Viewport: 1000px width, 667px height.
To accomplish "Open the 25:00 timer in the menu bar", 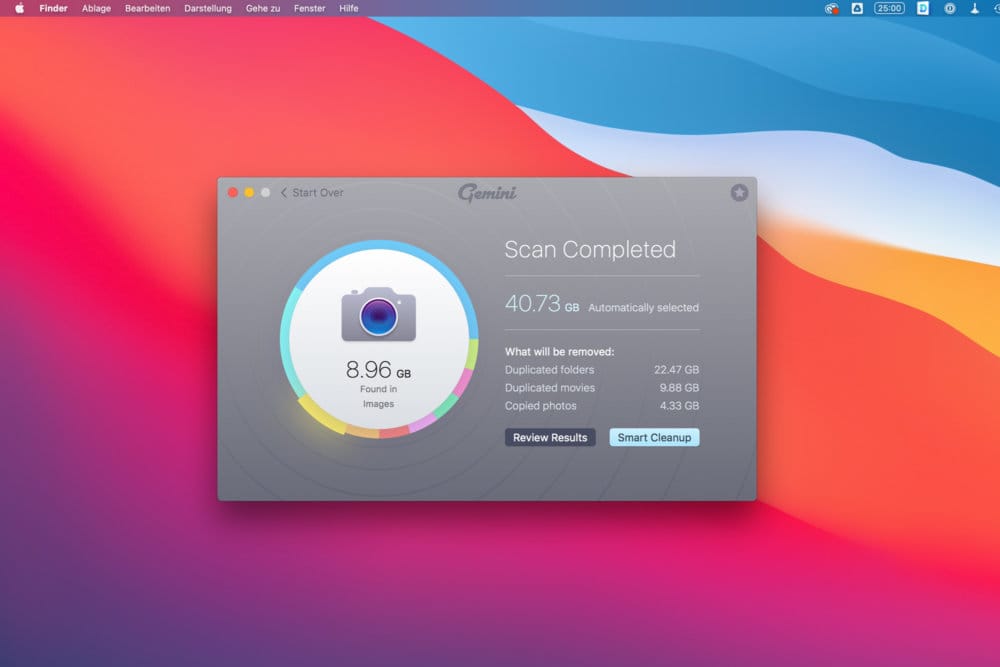I will (889, 8).
